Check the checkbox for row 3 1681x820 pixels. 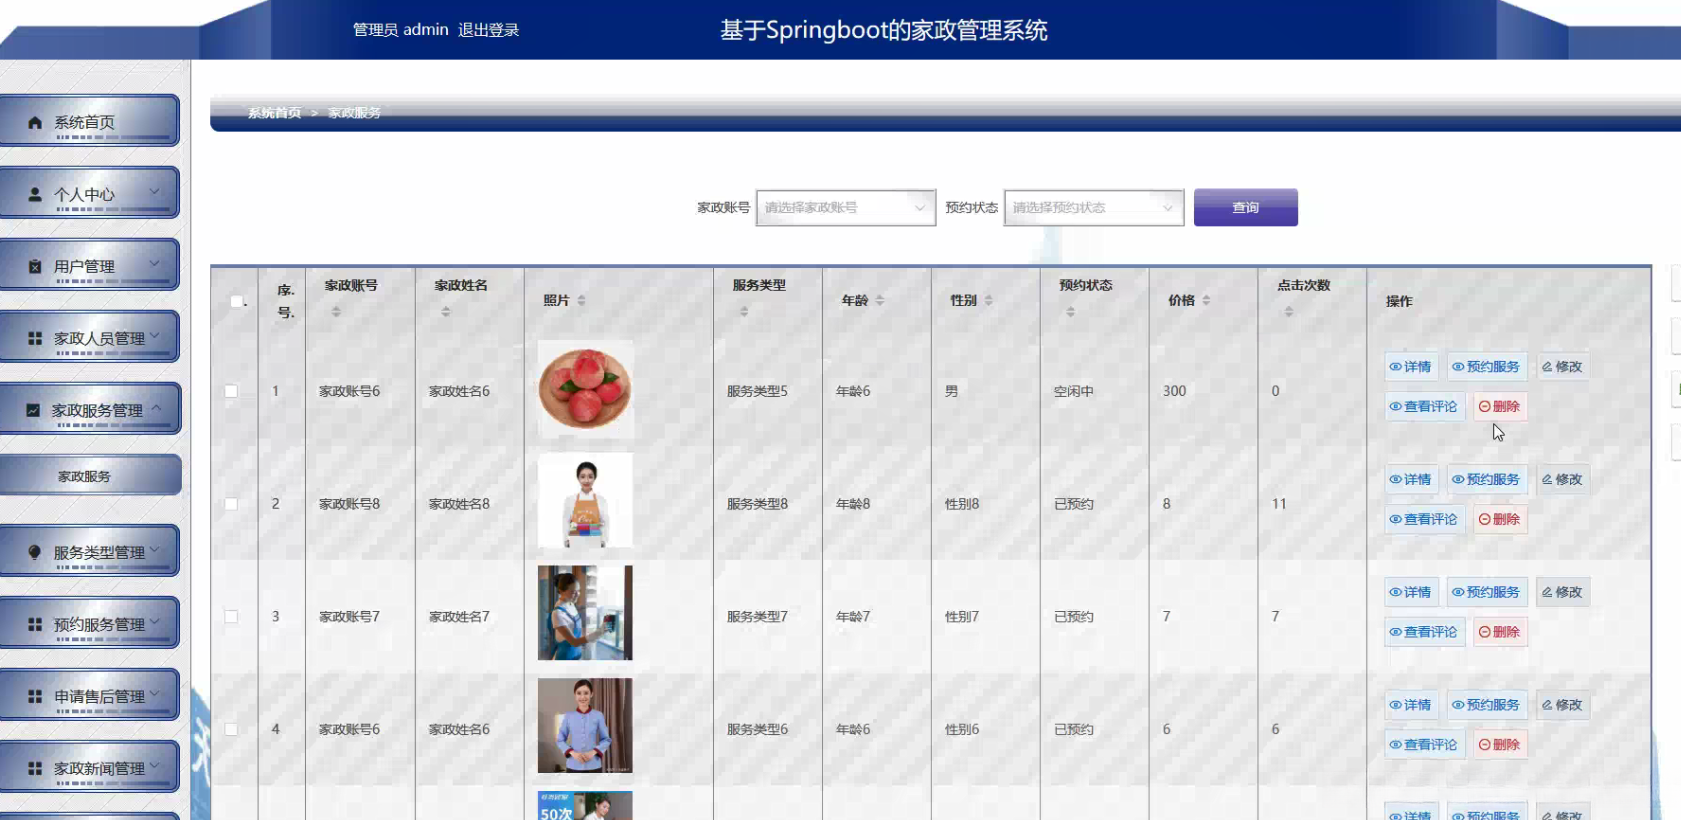pos(231,617)
